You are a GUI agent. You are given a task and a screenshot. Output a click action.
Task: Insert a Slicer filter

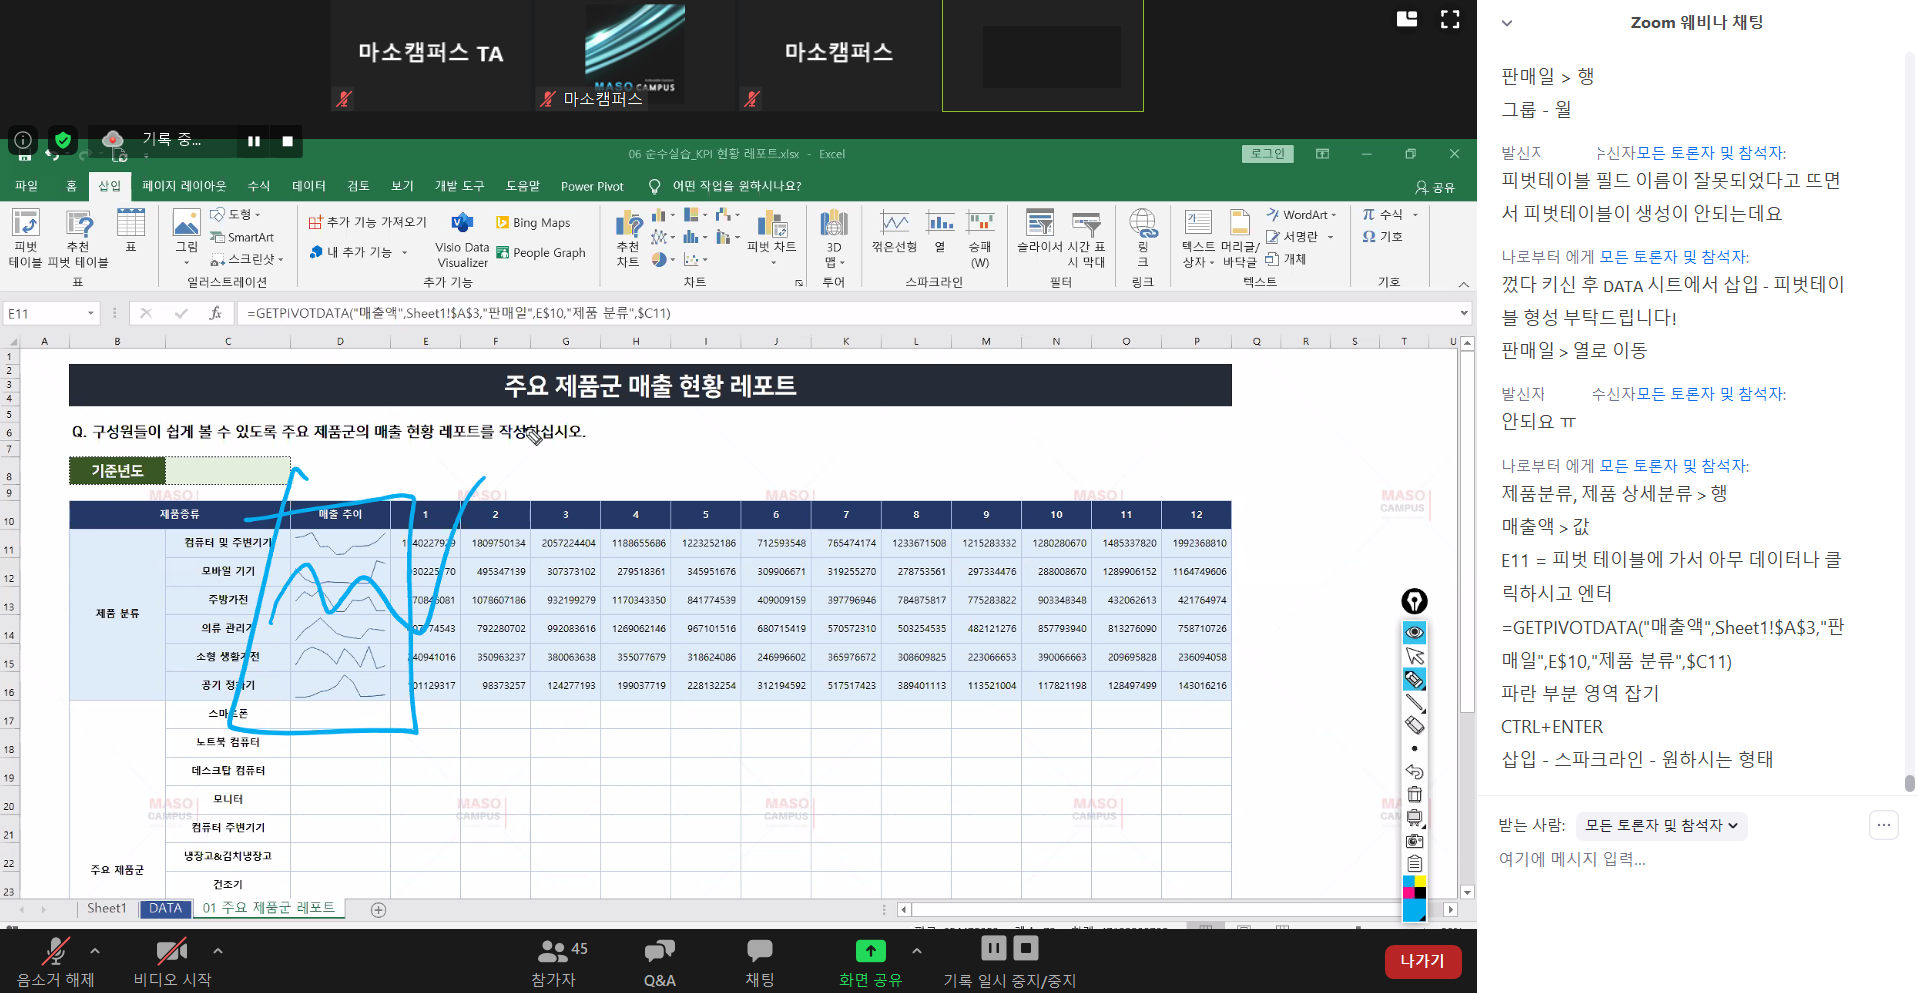coord(1040,238)
